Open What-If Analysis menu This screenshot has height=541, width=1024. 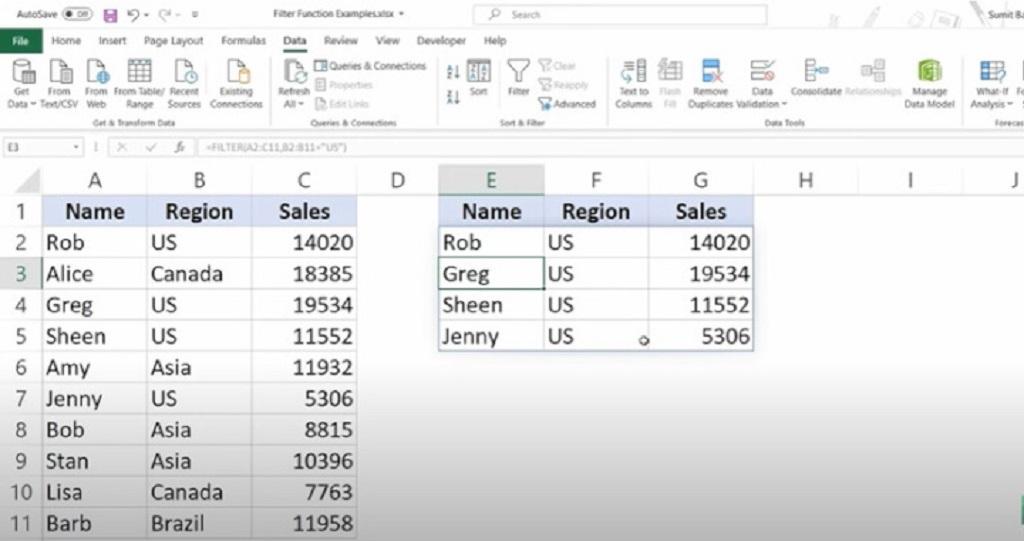992,84
